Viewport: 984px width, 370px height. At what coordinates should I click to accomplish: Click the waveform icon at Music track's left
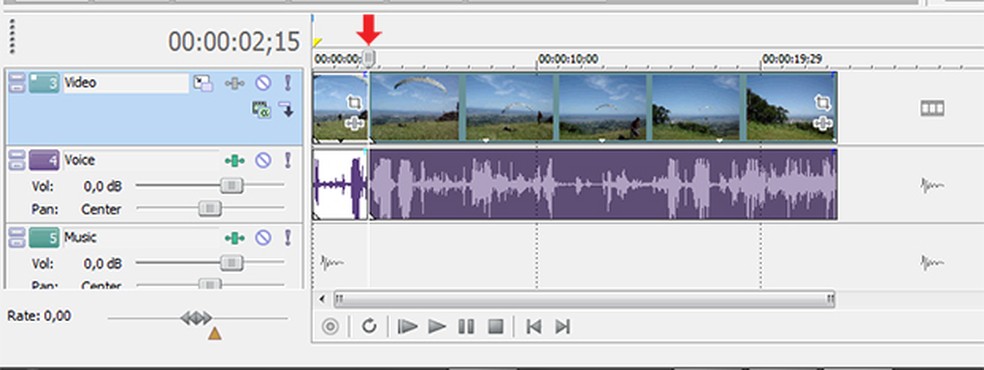pyautogui.click(x=332, y=263)
